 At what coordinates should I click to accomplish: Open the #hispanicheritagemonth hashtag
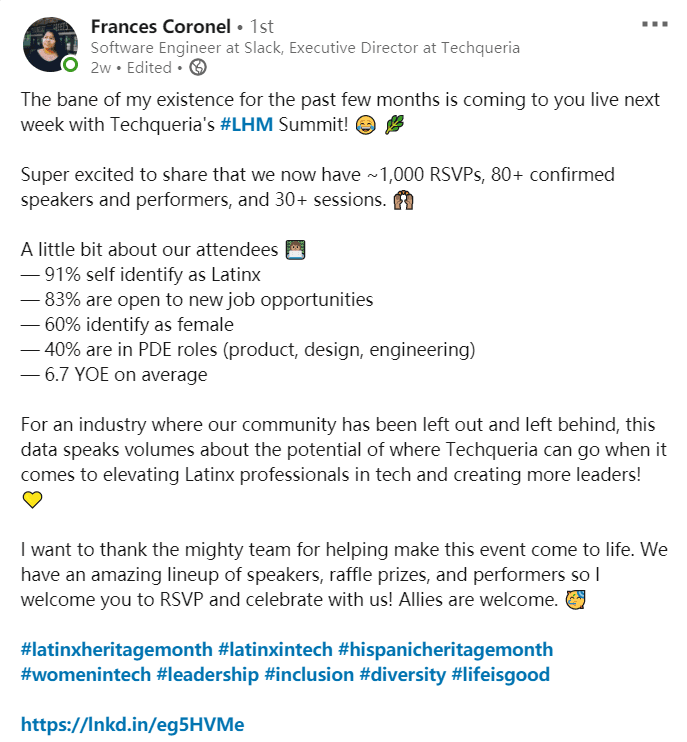445,649
